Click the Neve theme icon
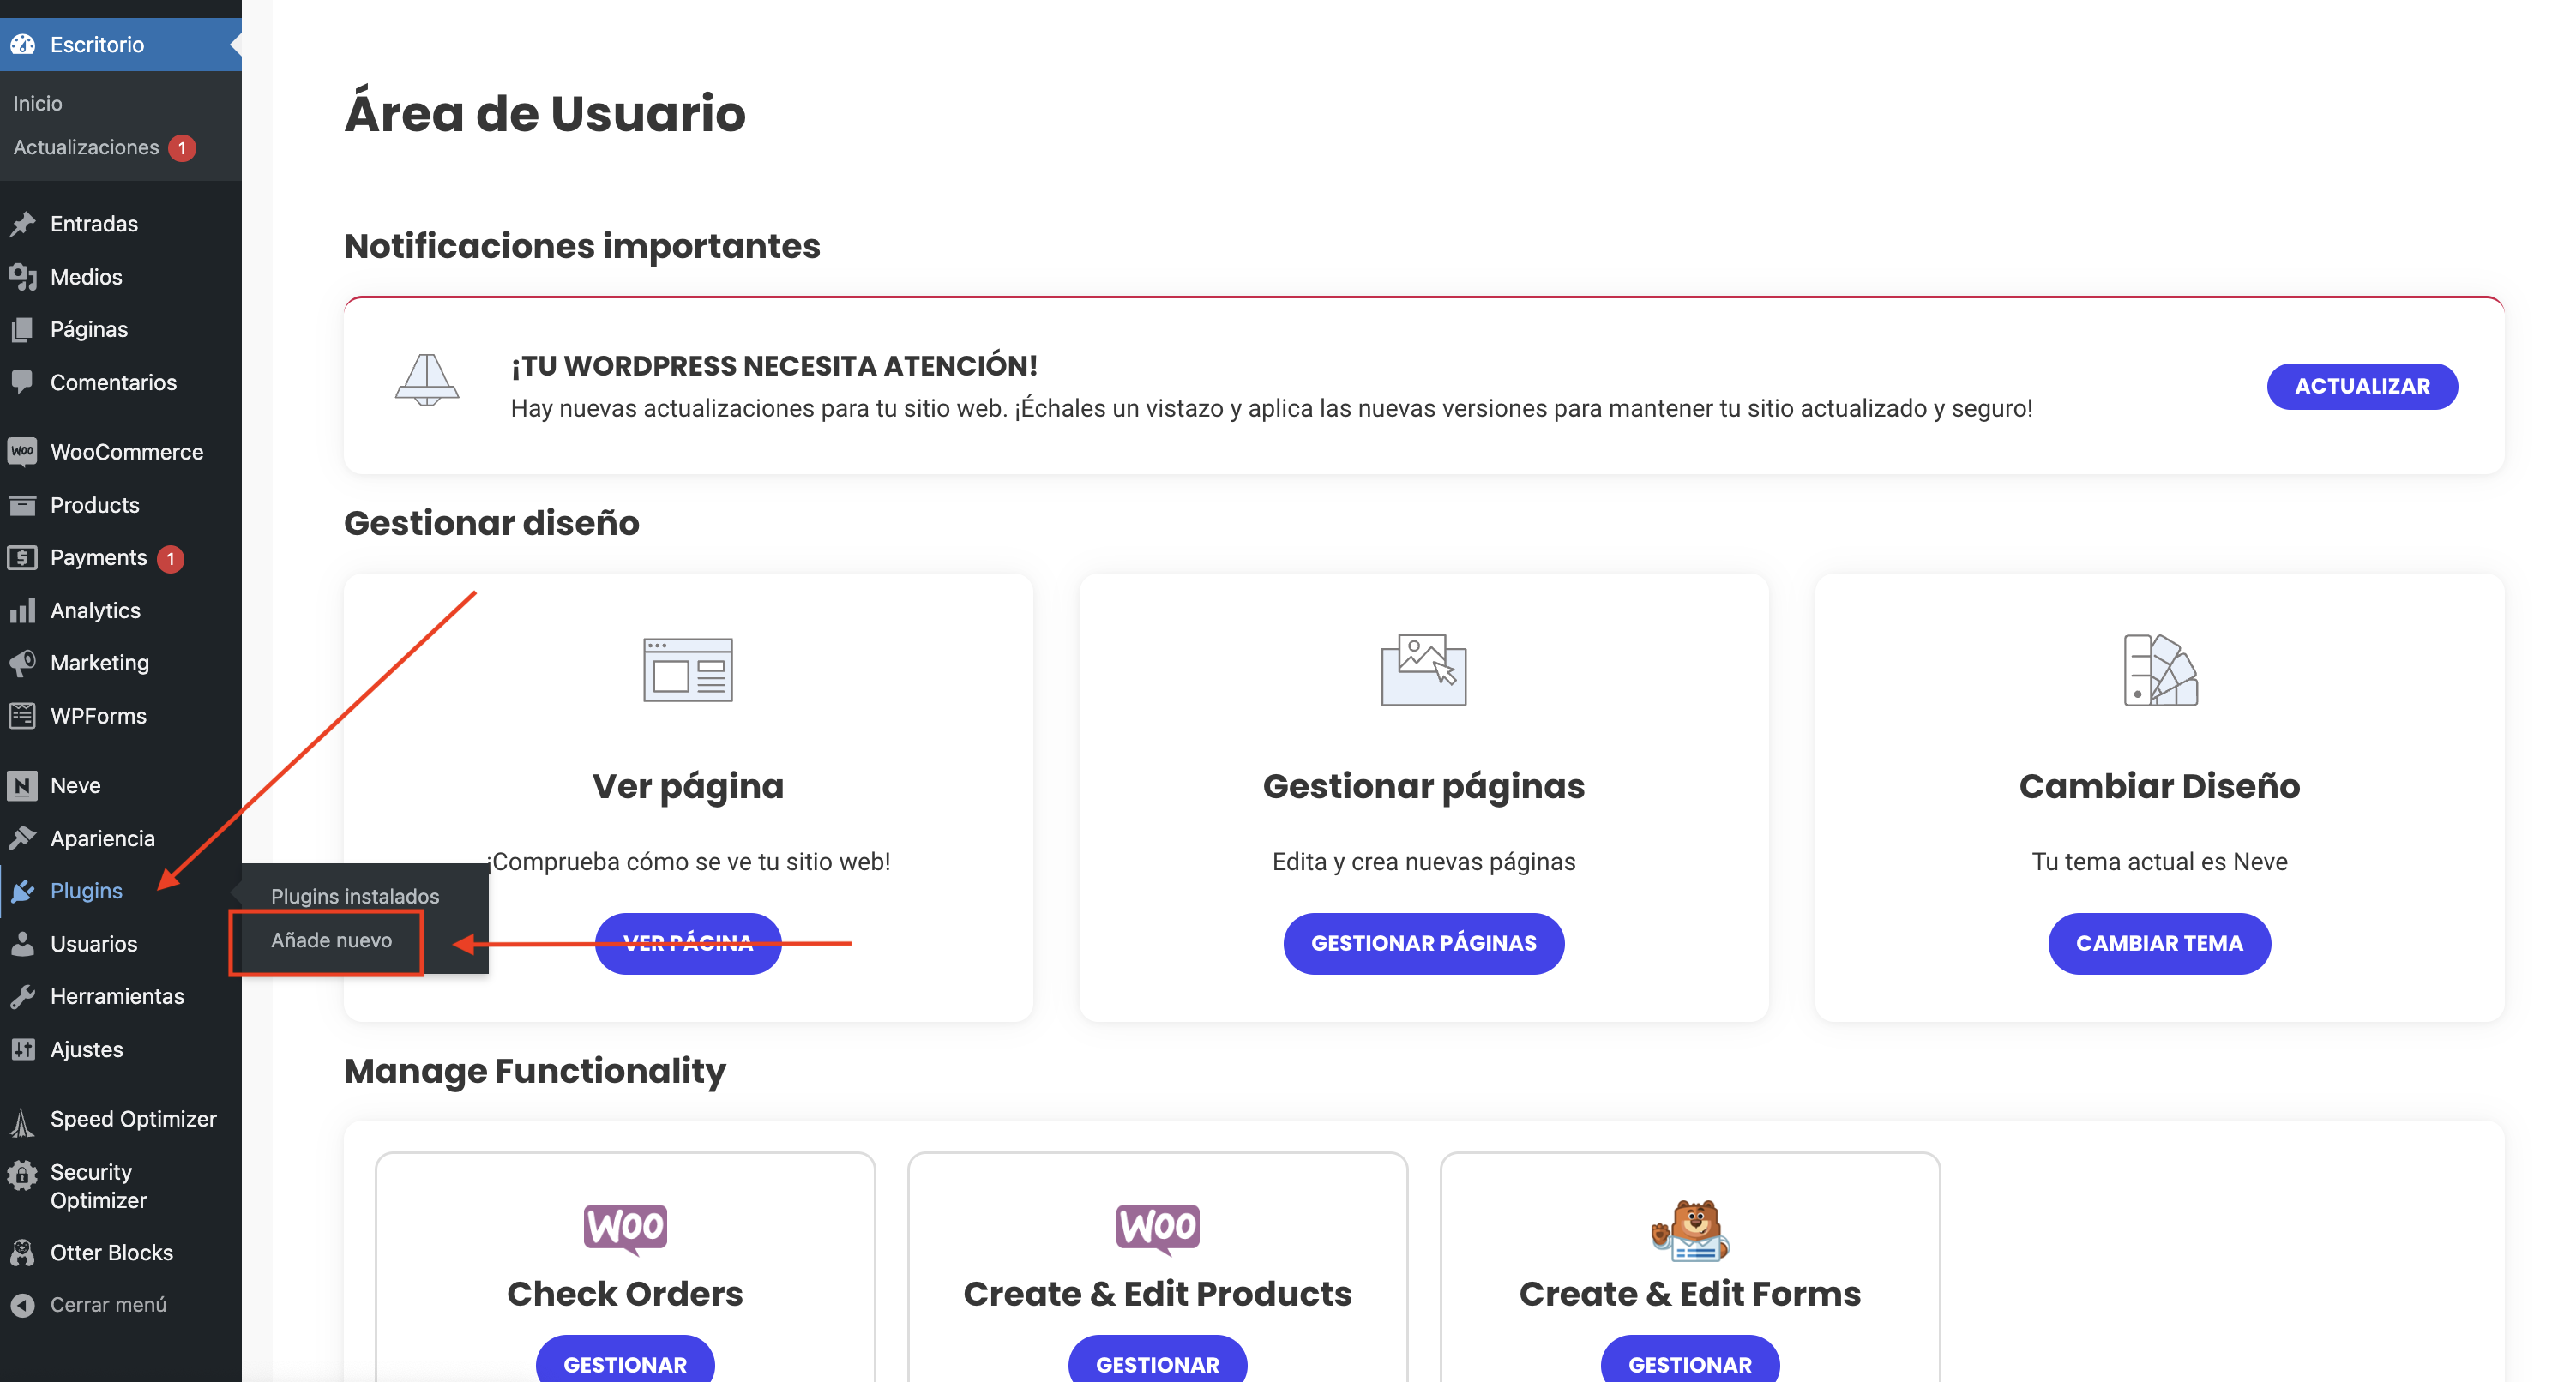 tap(22, 785)
